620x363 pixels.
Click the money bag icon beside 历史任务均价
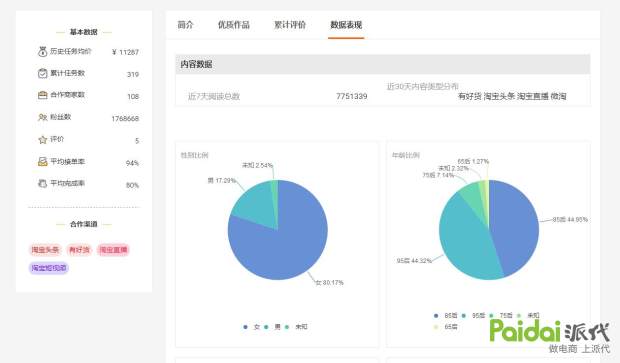tap(42, 51)
